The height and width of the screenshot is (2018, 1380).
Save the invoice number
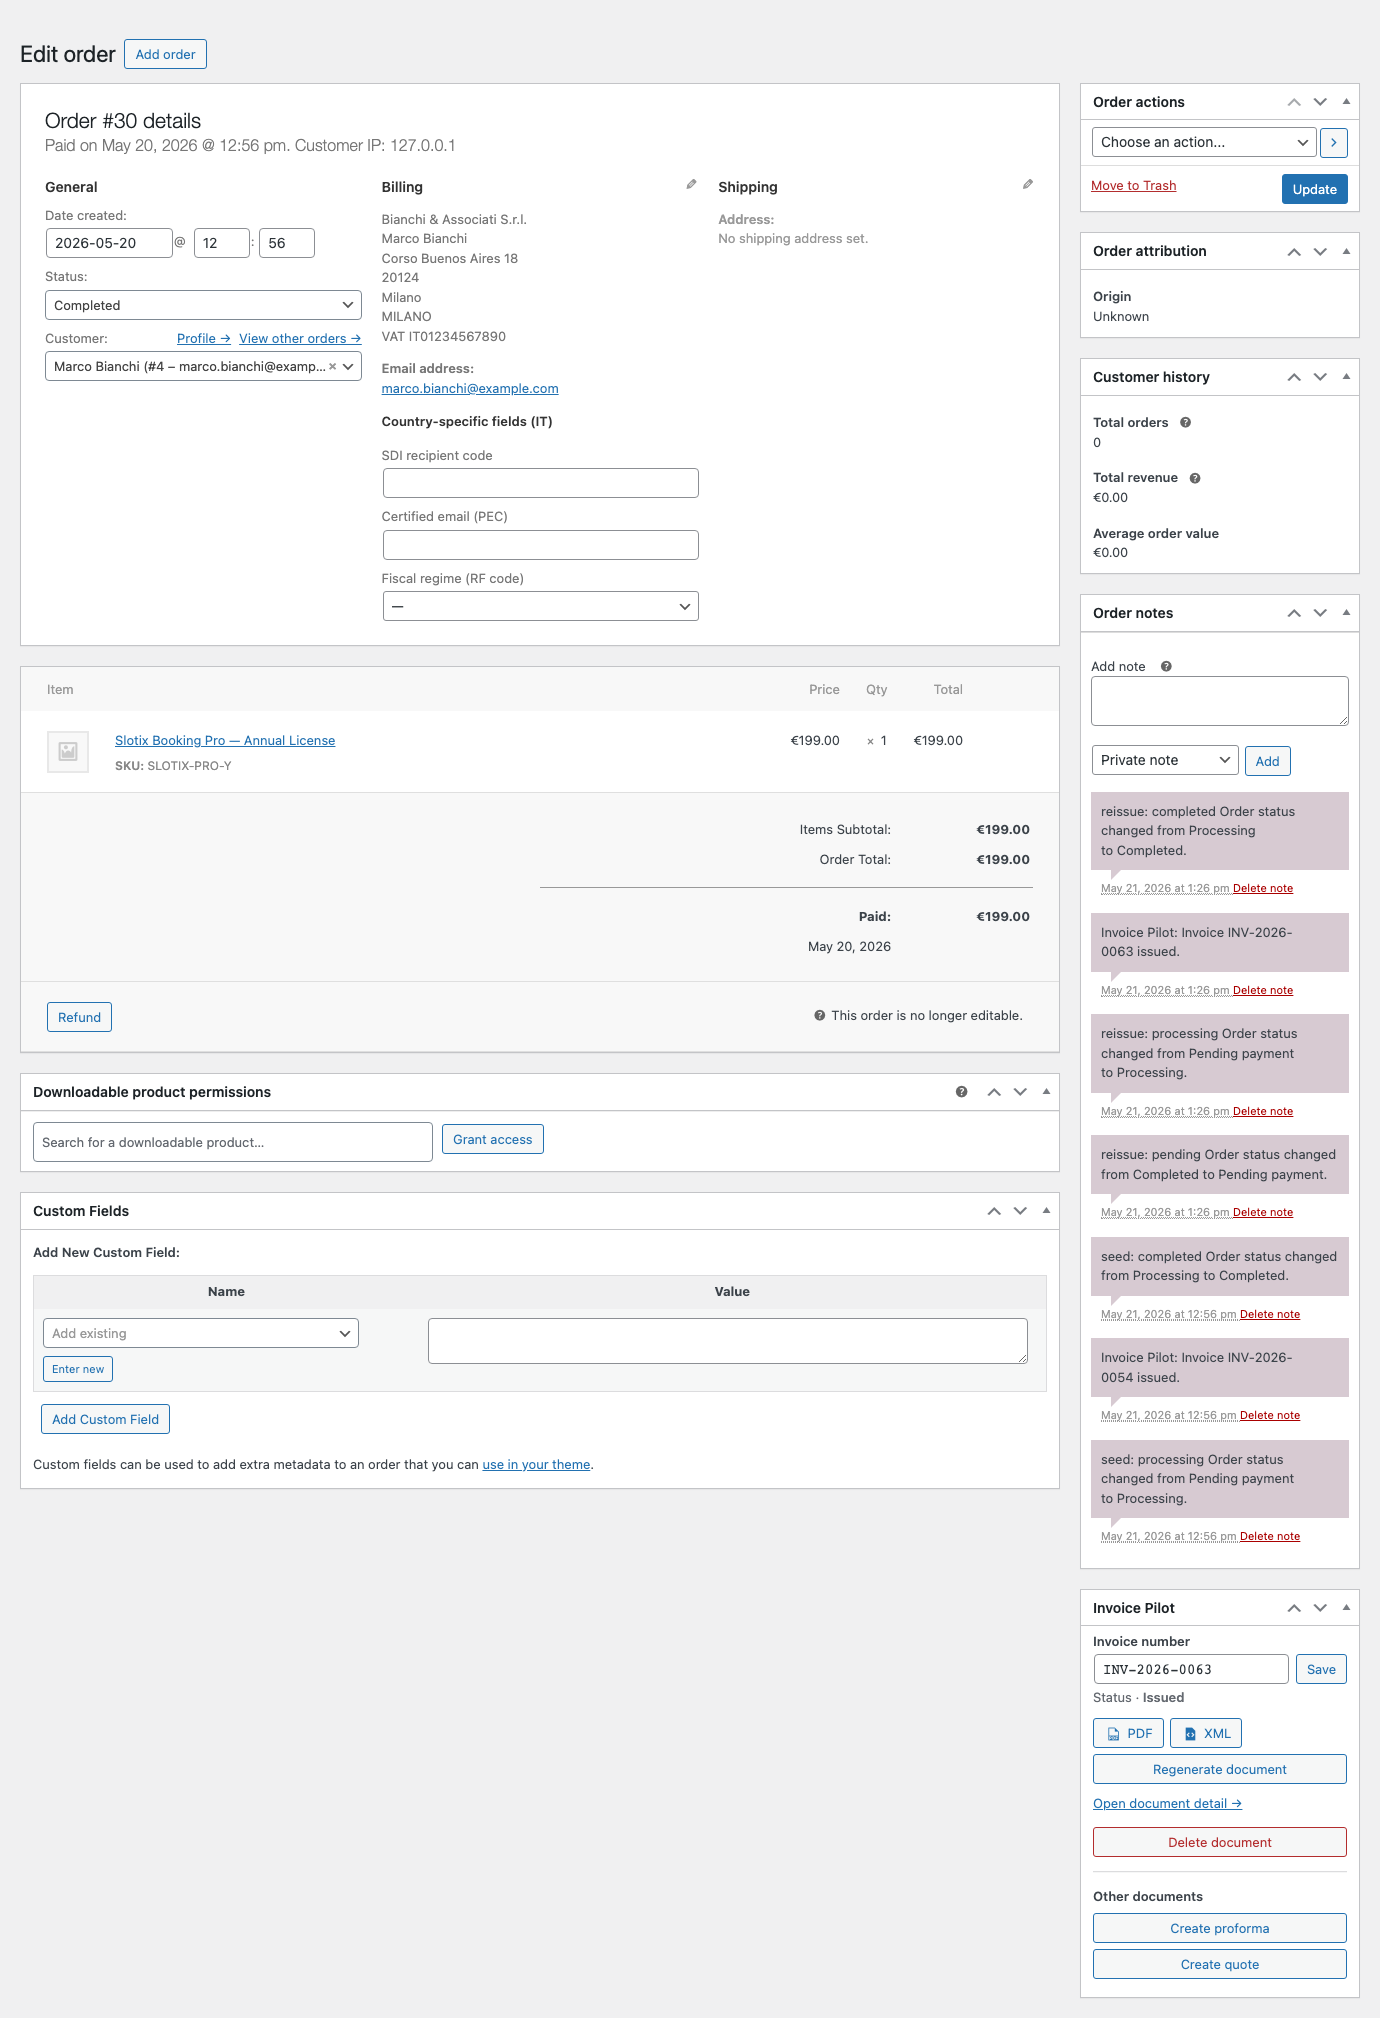coord(1321,1669)
